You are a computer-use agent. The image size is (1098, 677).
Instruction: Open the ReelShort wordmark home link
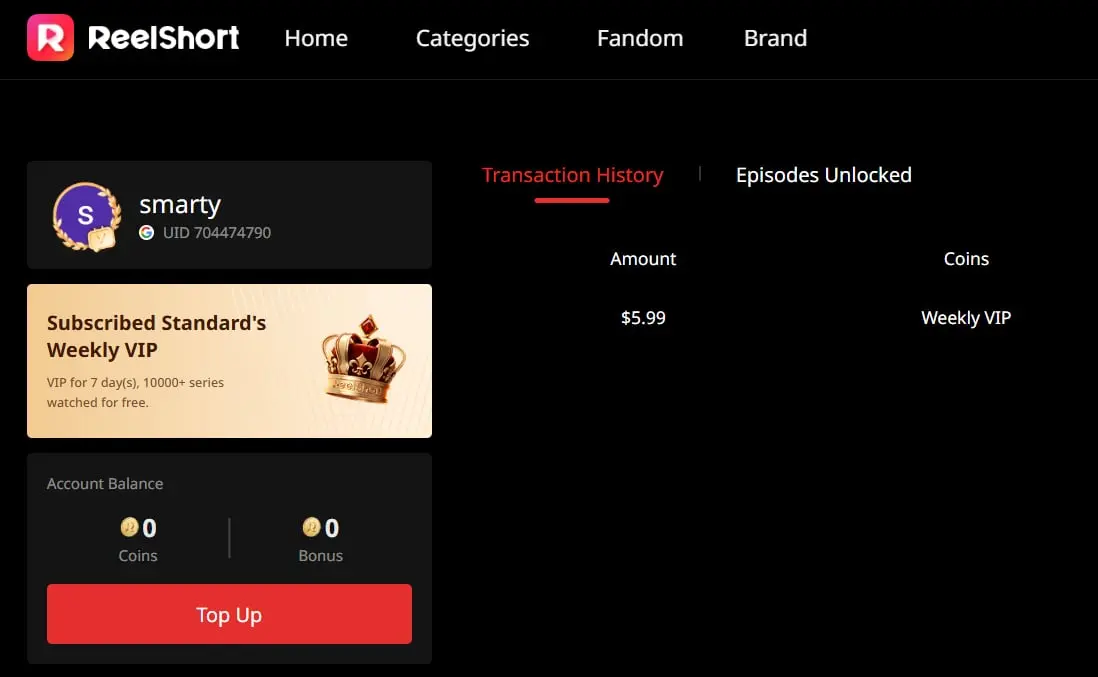(x=164, y=38)
